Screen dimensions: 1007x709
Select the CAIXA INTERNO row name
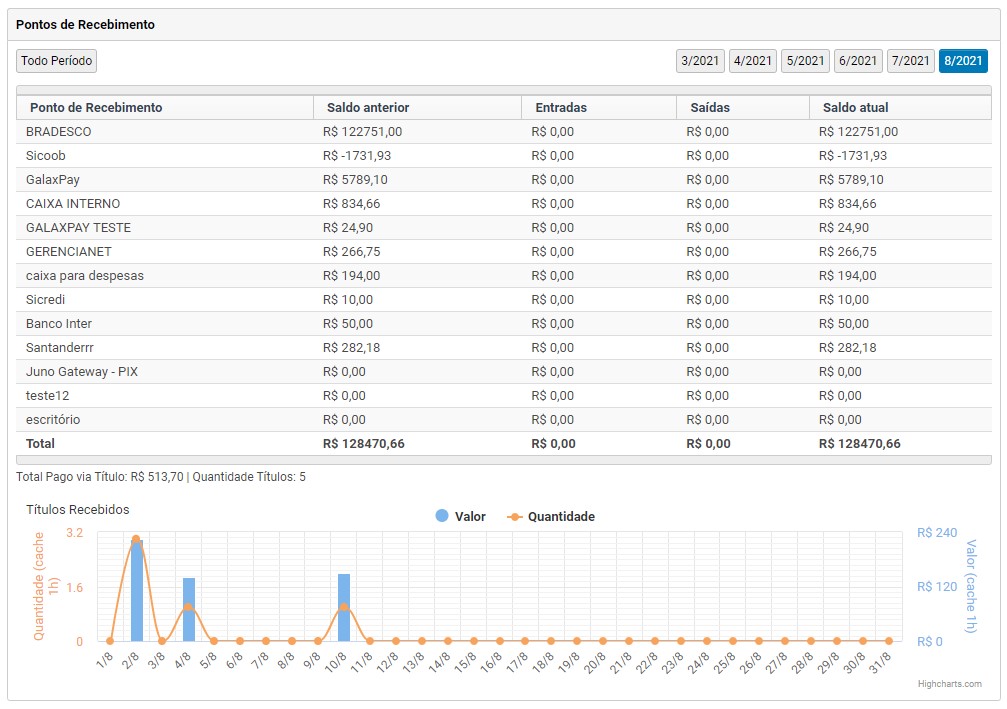73,204
